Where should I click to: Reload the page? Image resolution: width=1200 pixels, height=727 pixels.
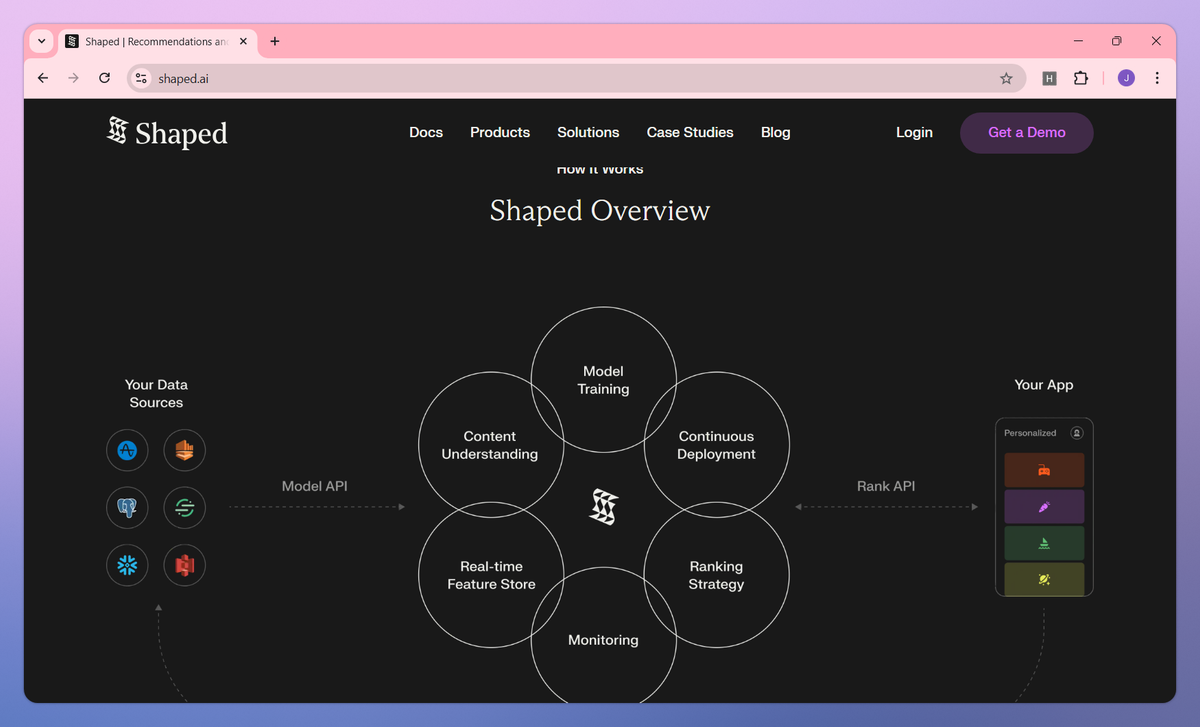tap(104, 78)
